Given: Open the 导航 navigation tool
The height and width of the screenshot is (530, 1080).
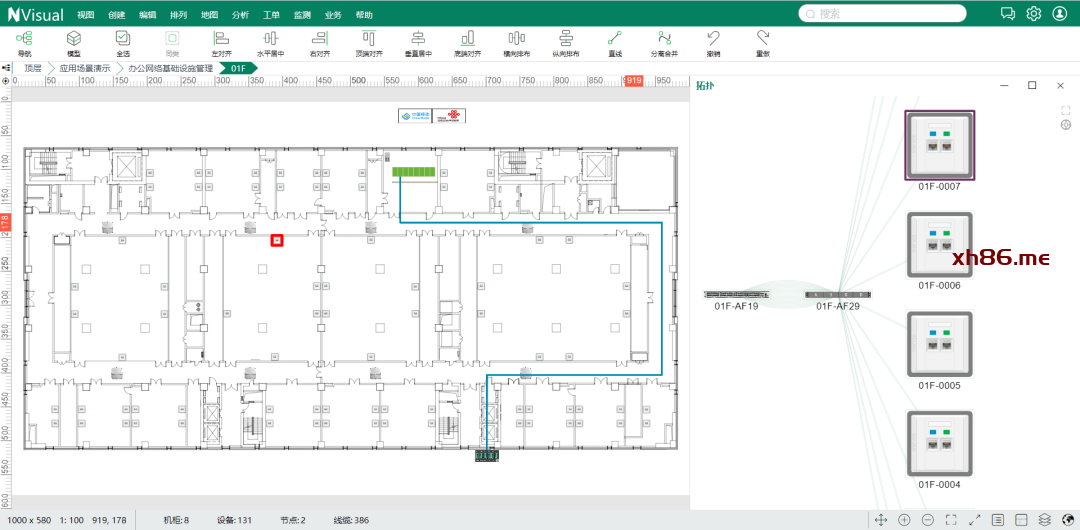Looking at the screenshot, I should tap(24, 43).
